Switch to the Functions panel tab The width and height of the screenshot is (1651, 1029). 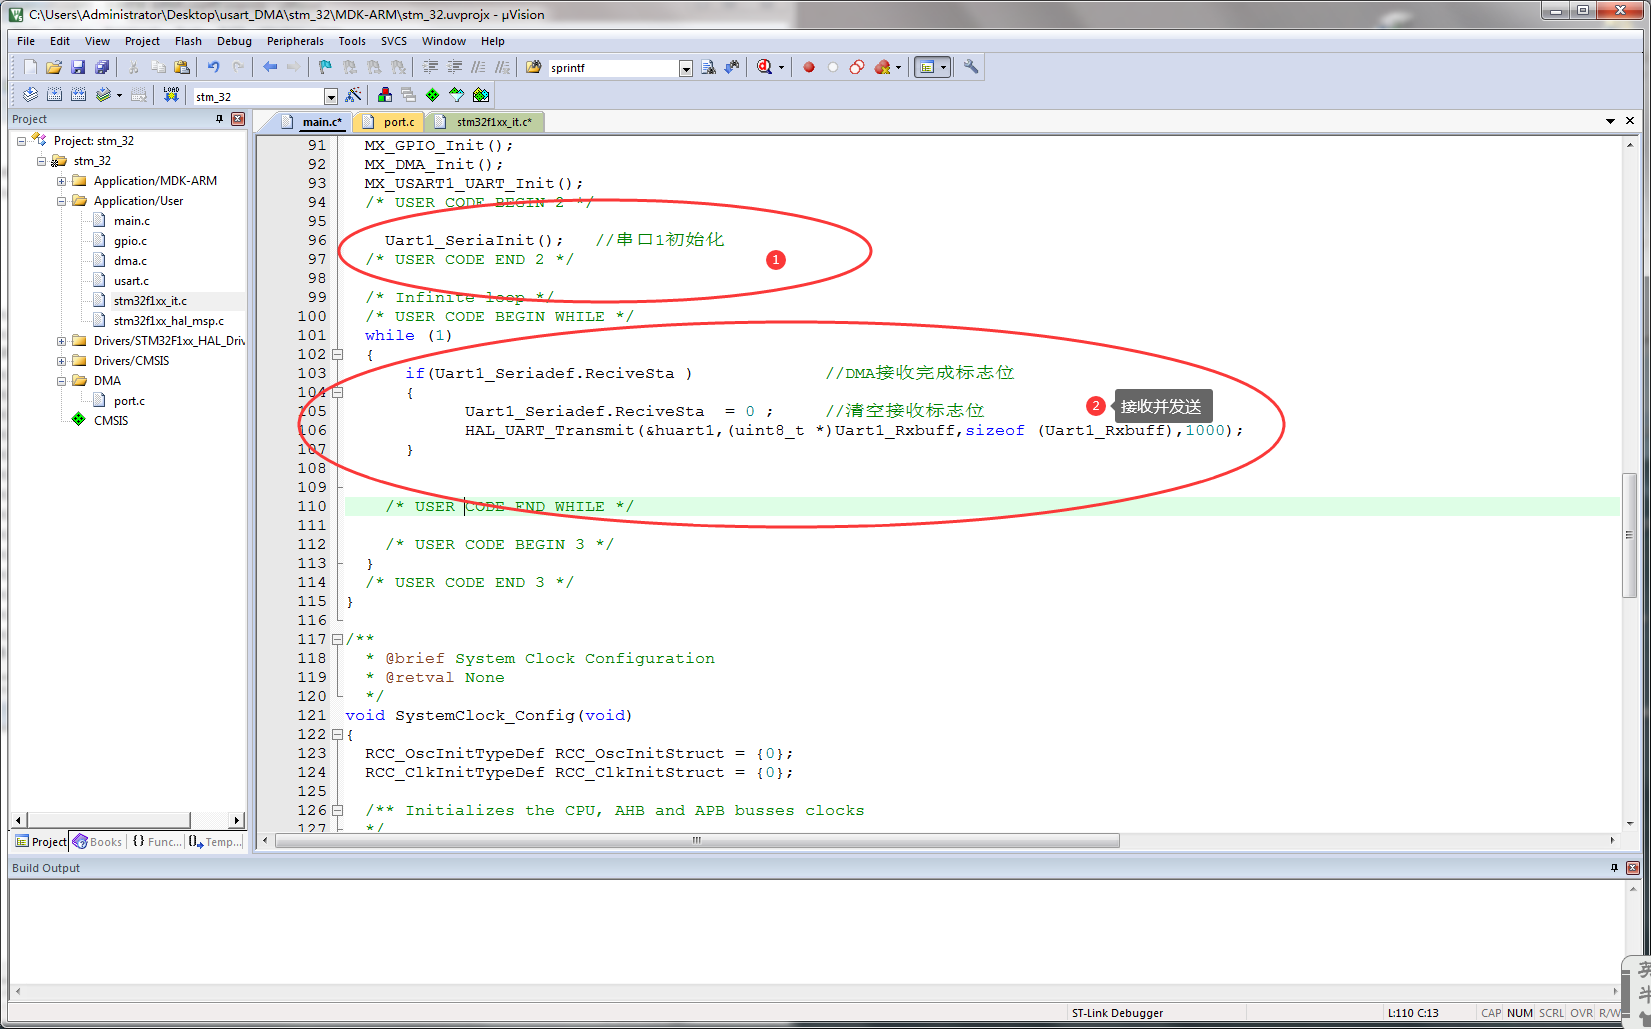point(157,842)
